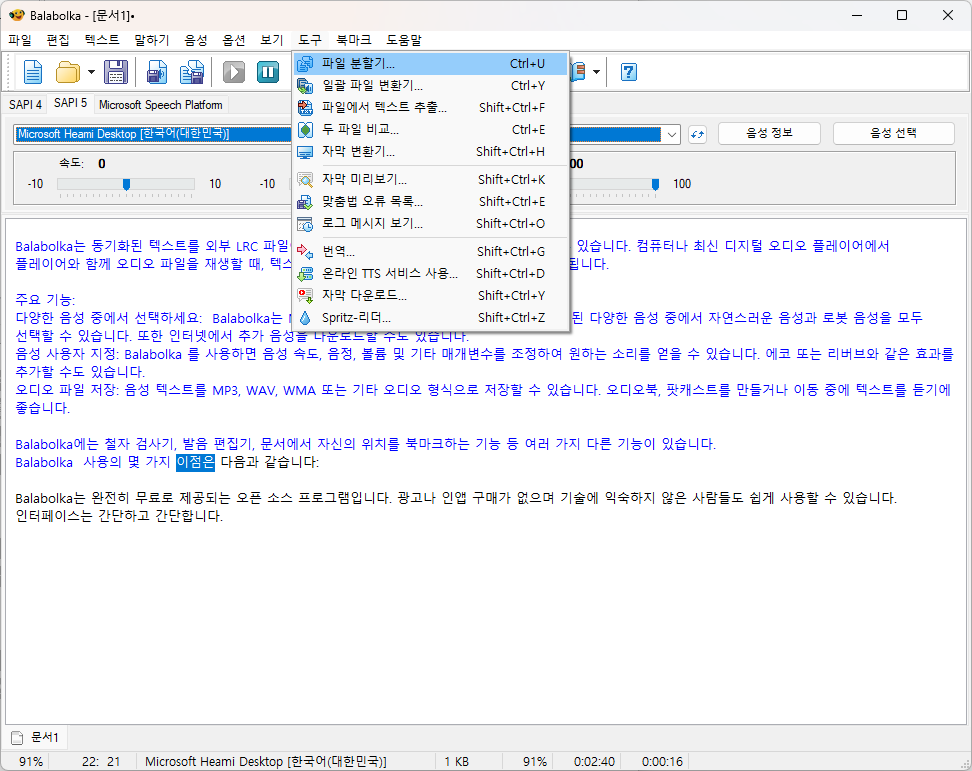
Task: Open the 텍스트 menu
Action: 102,40
